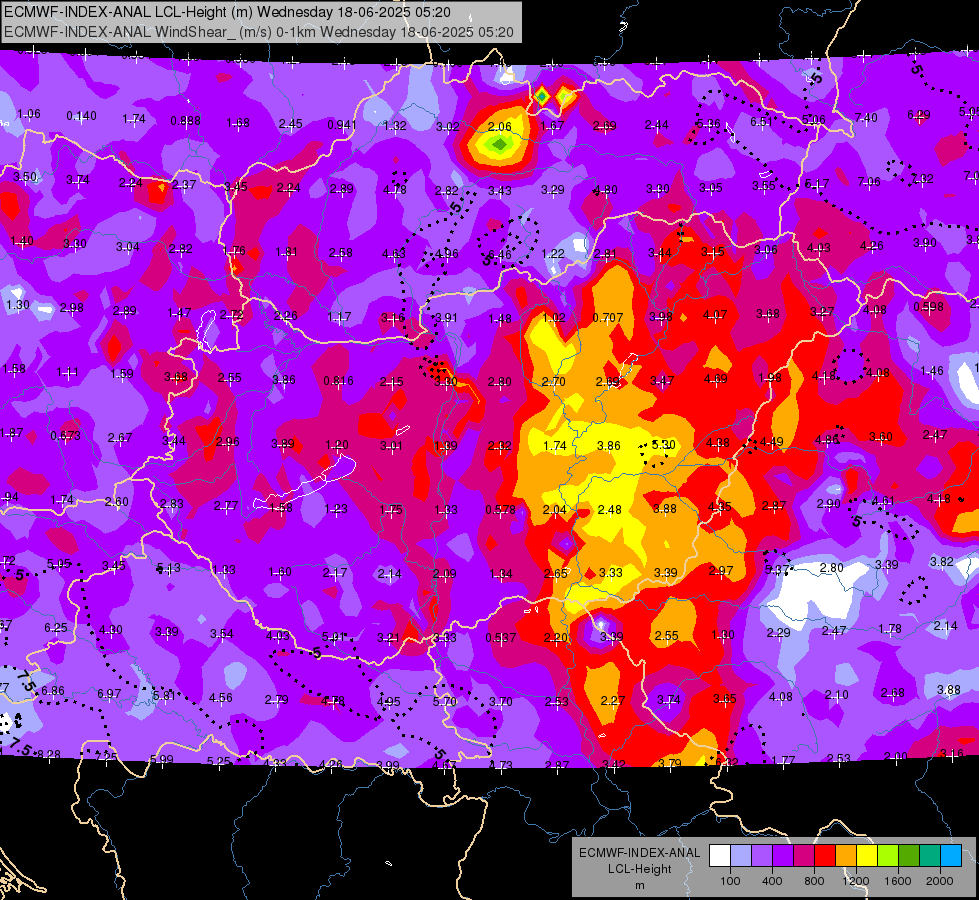Click the wind shear value 0.140
The image size is (979, 900).
81,116
